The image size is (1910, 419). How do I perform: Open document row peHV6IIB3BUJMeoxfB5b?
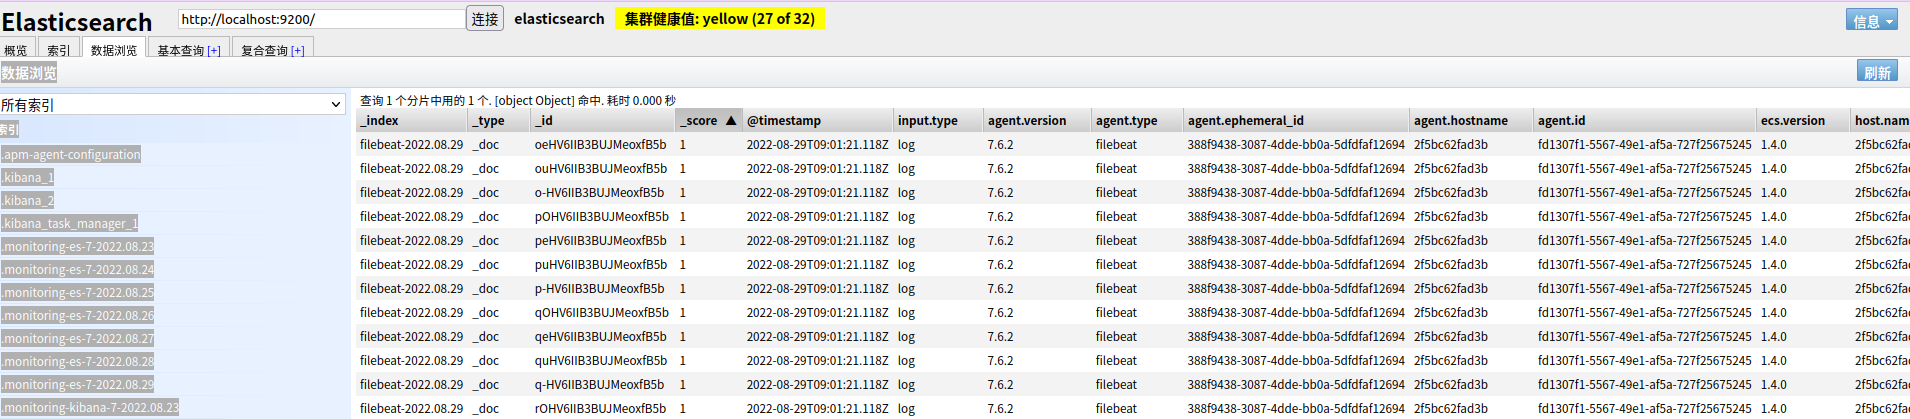pos(1132,240)
